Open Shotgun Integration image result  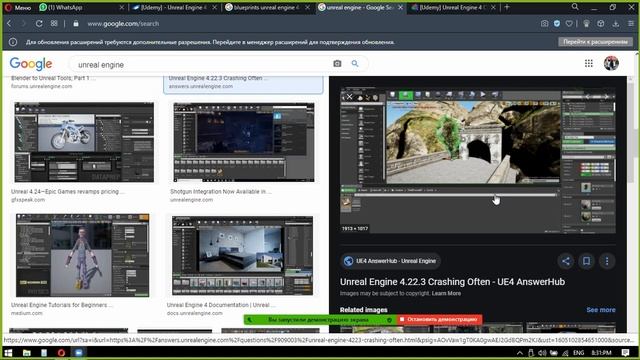coord(244,142)
